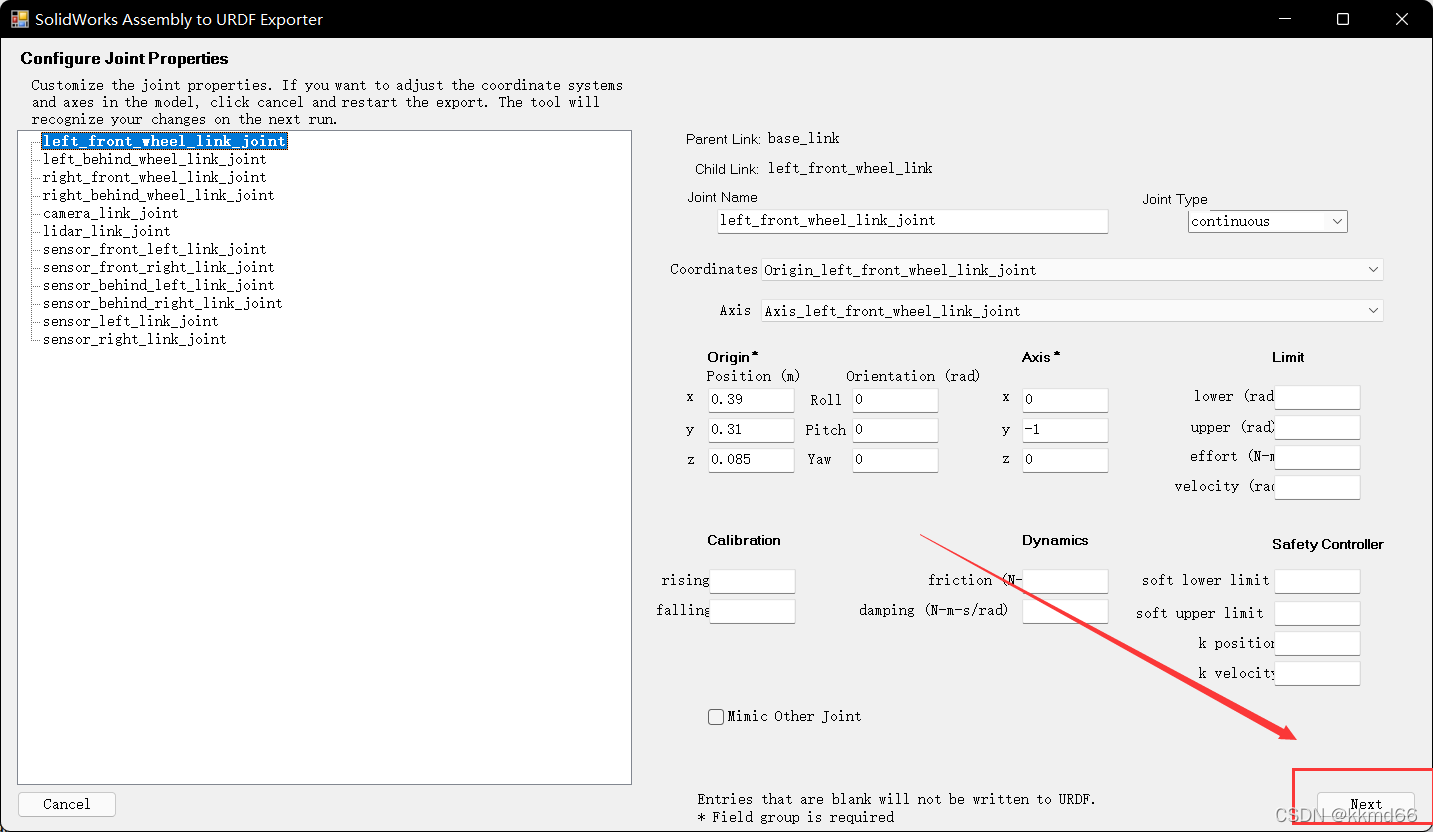Image resolution: width=1433 pixels, height=832 pixels.
Task: Select sensor_front_right_link_joint in the tree
Action: (x=158, y=267)
